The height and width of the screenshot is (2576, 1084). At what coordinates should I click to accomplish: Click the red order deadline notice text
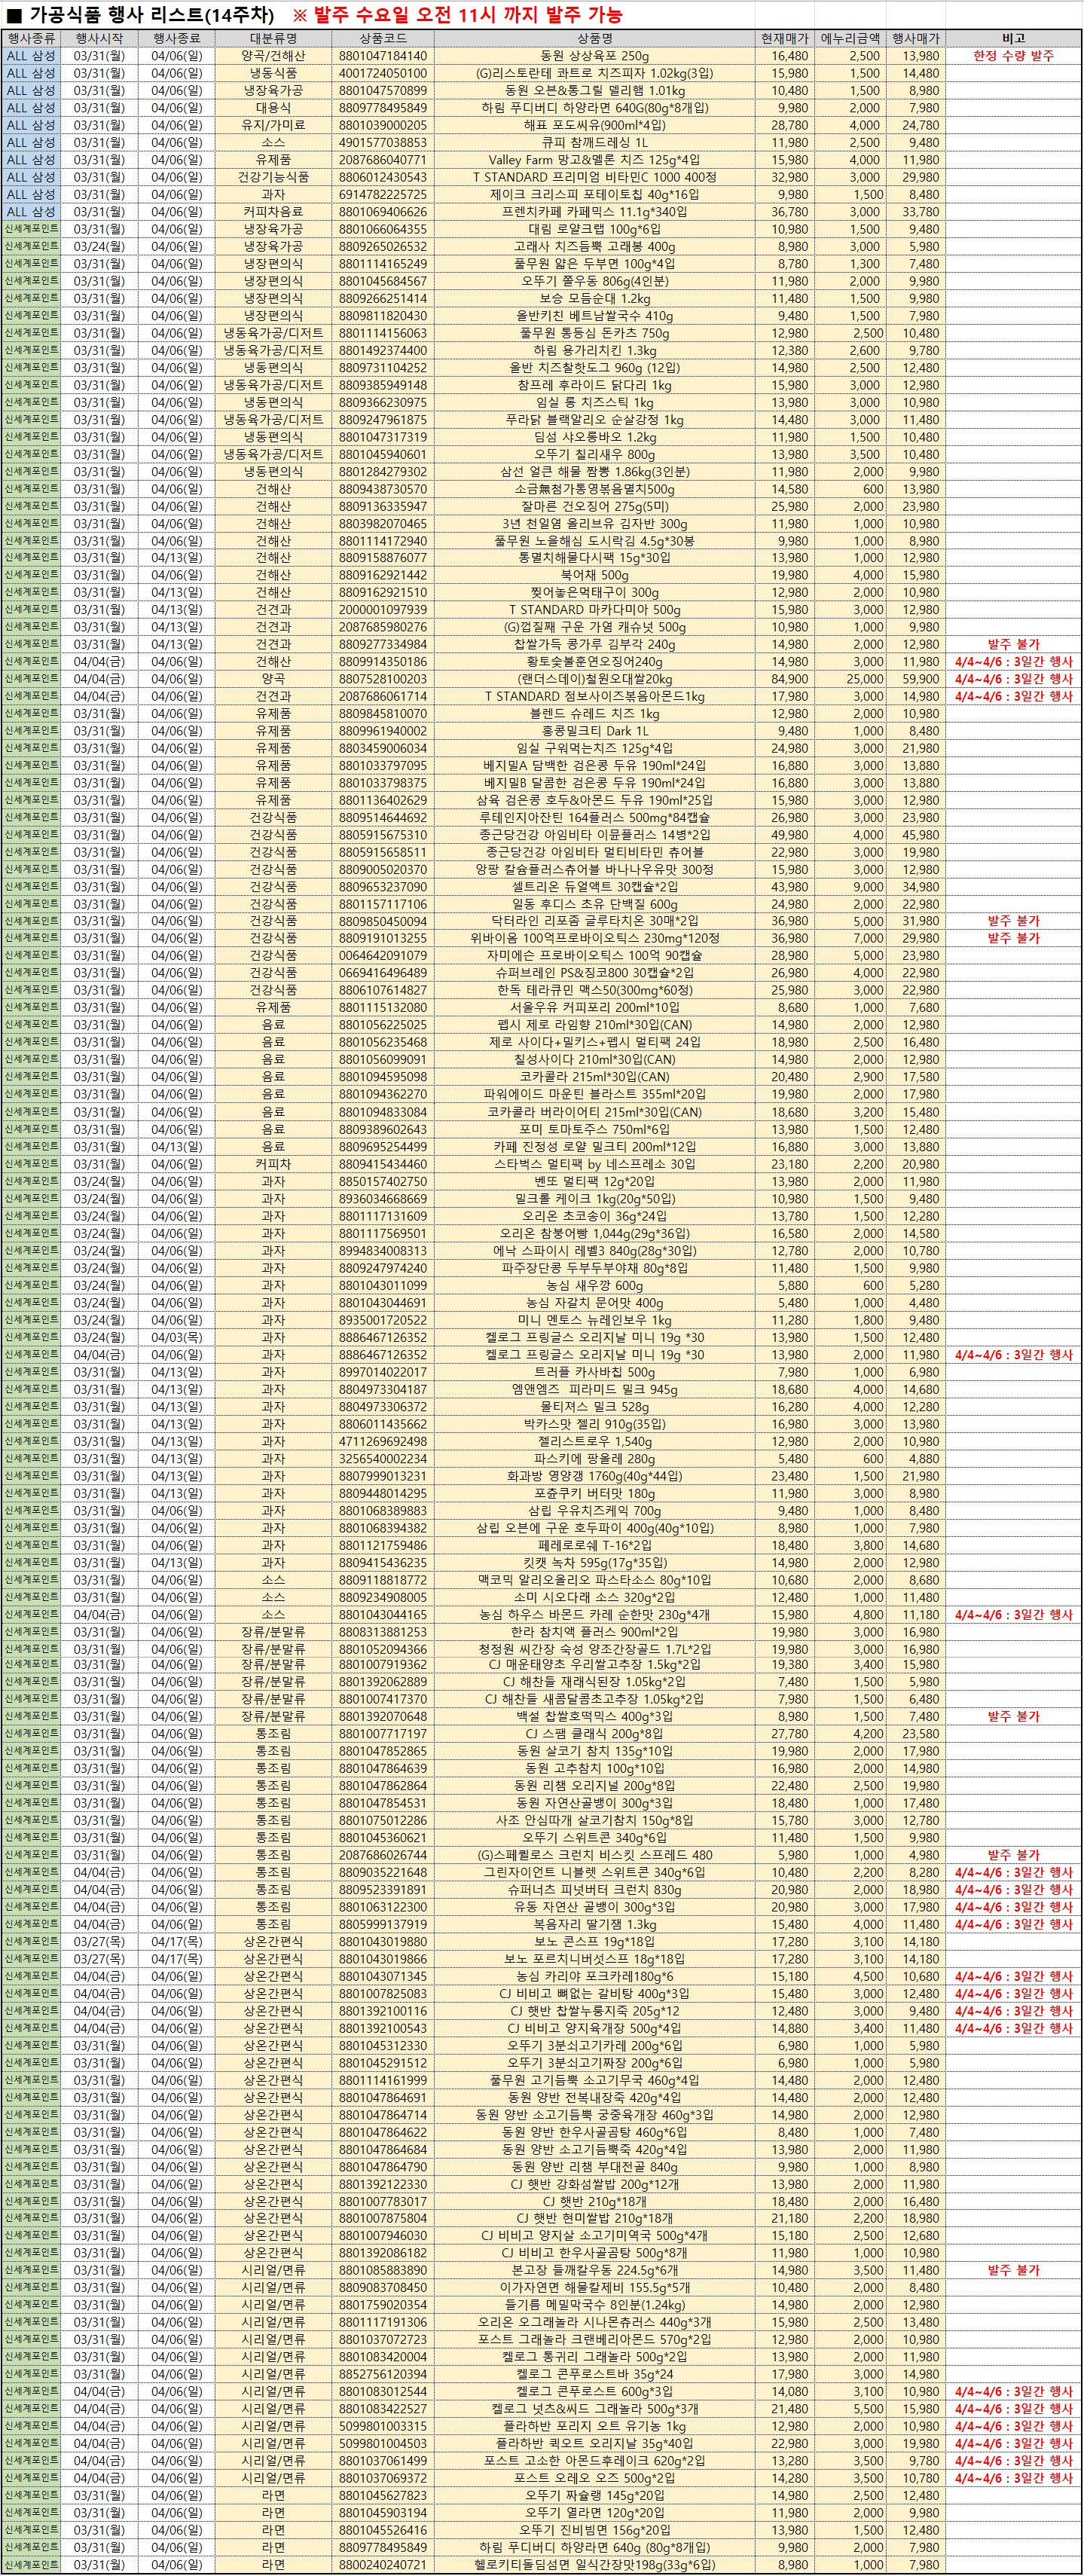coord(457,14)
